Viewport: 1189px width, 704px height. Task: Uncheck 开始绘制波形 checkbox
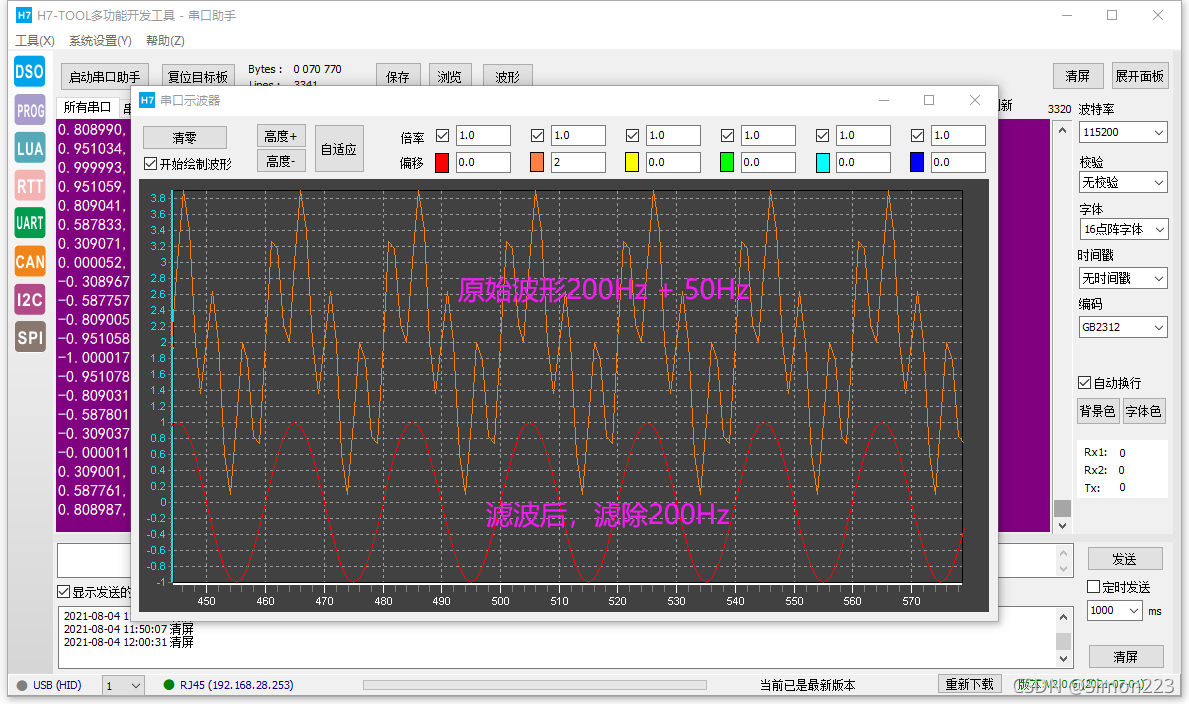pos(150,164)
